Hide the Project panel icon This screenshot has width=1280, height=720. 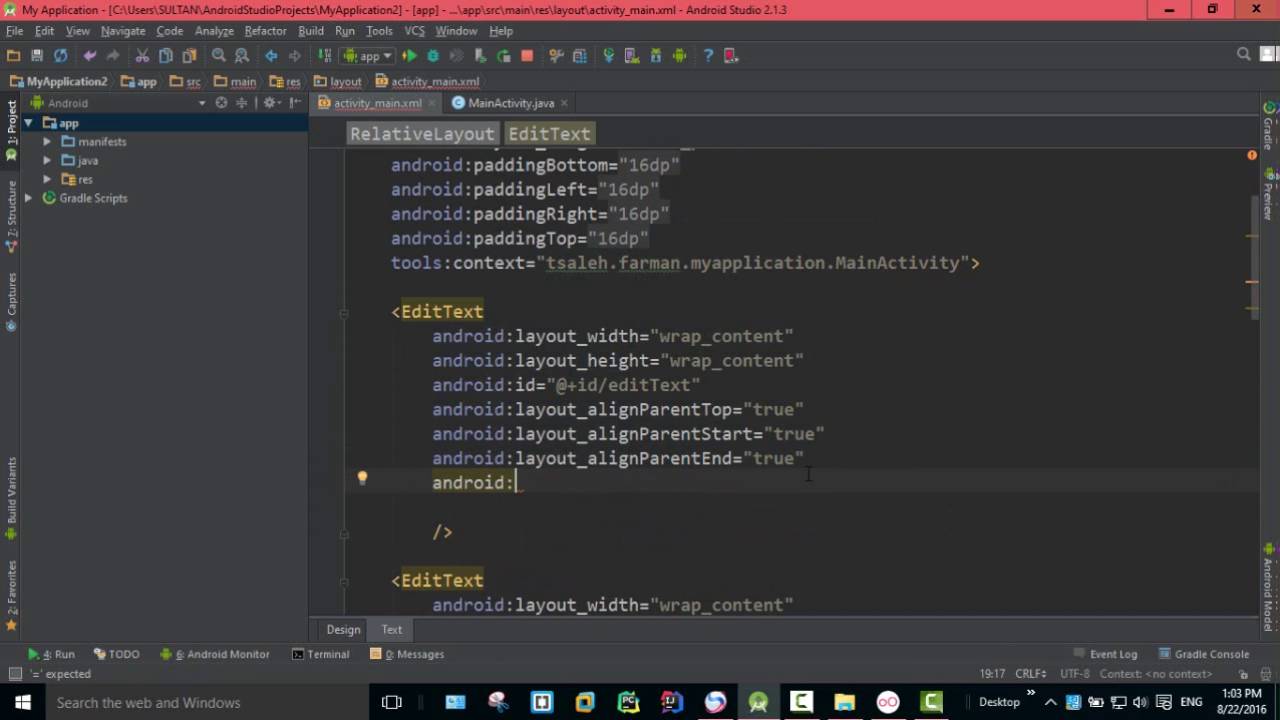[x=295, y=103]
